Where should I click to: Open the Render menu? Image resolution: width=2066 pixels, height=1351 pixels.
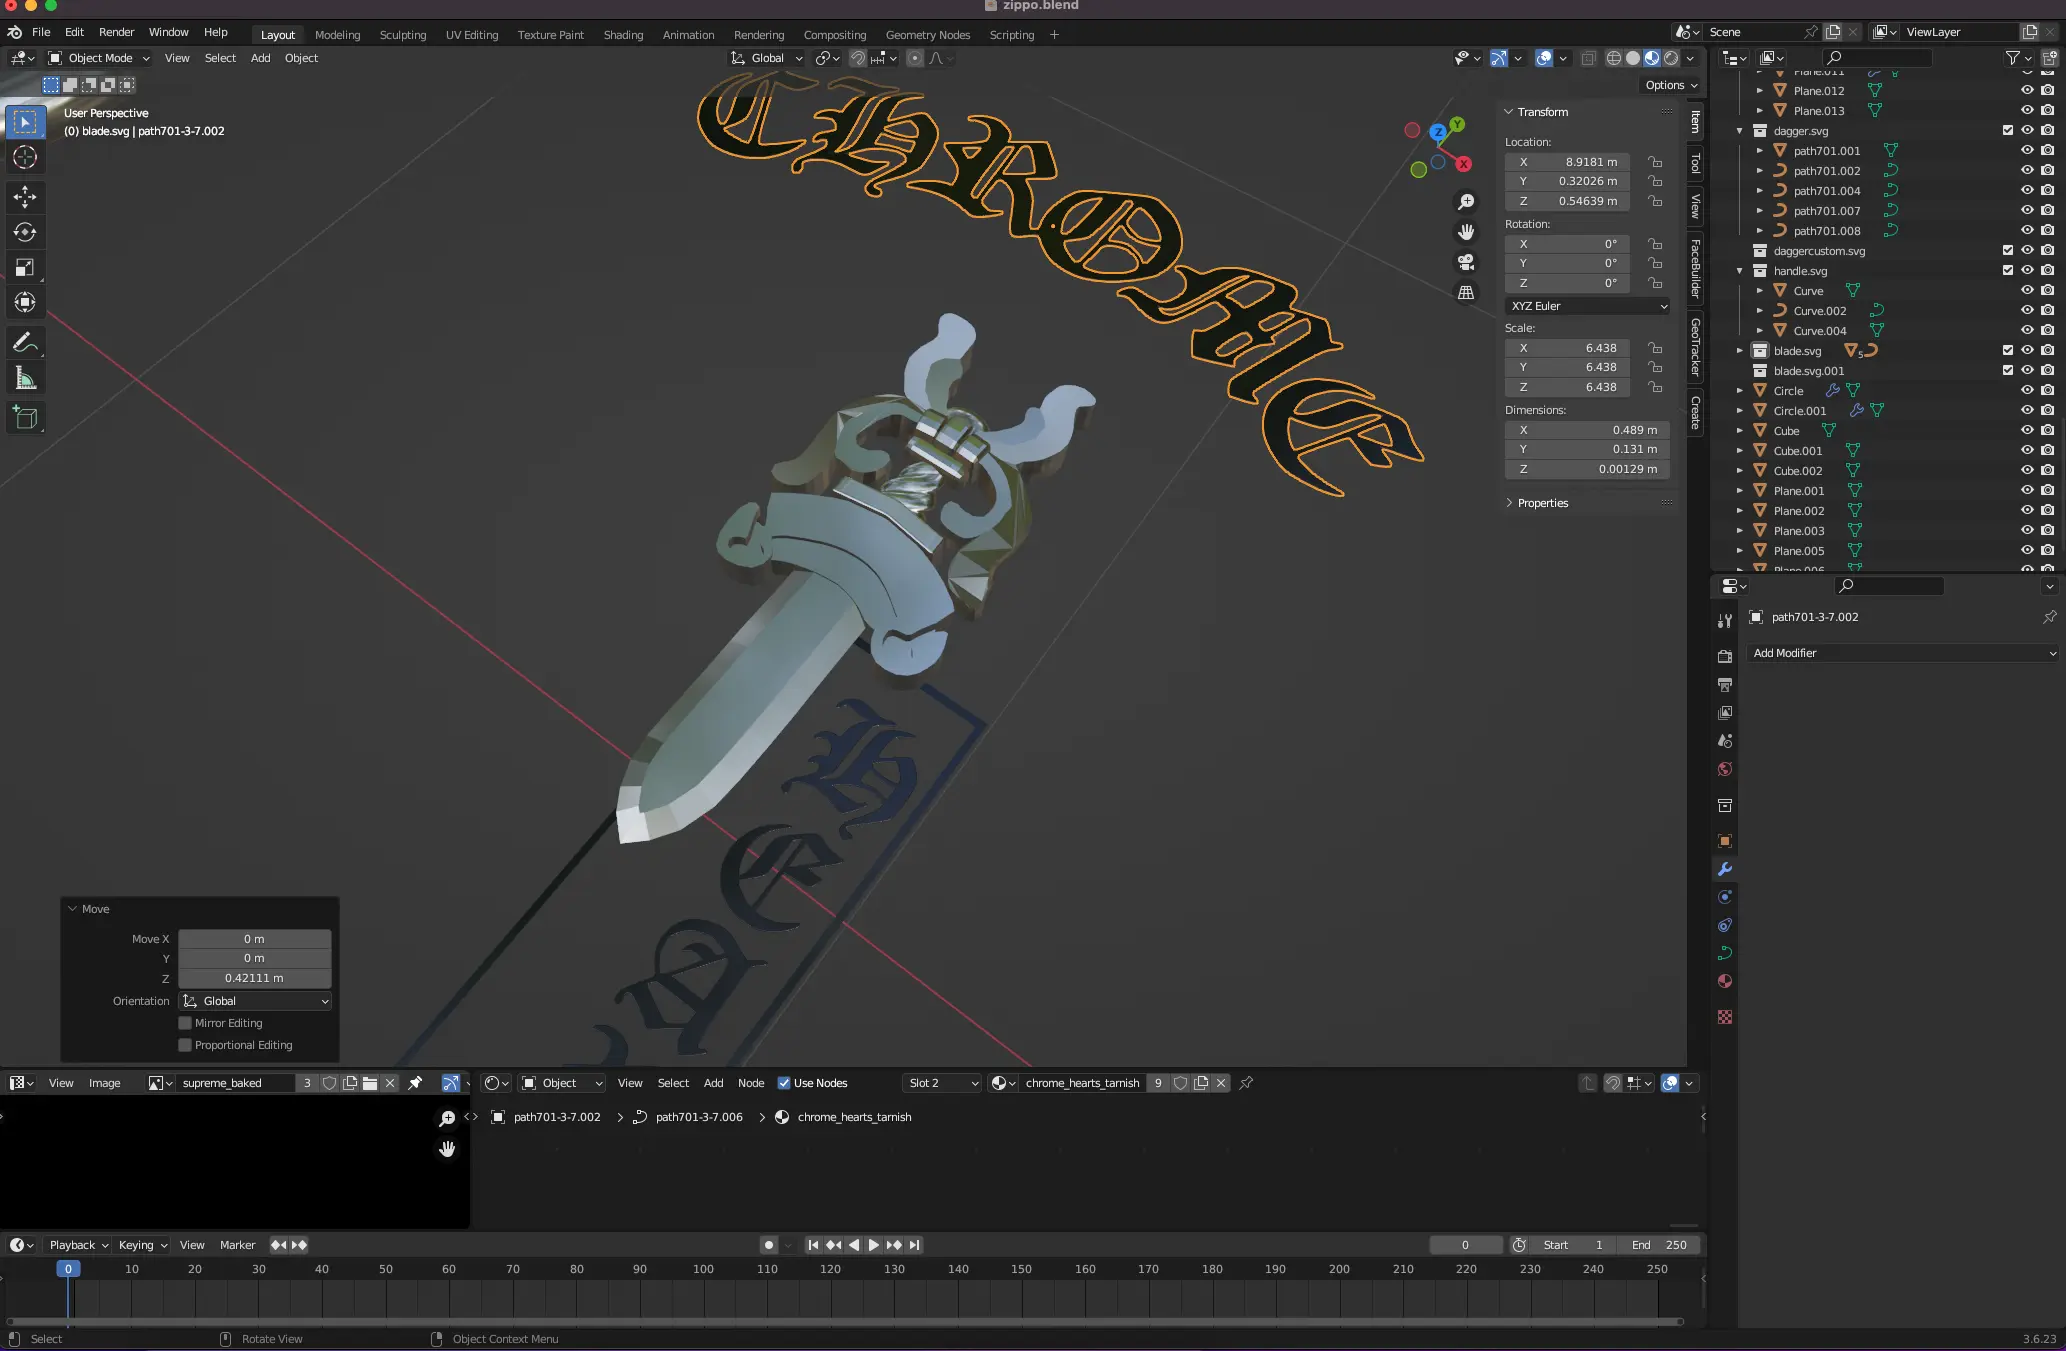click(x=116, y=32)
